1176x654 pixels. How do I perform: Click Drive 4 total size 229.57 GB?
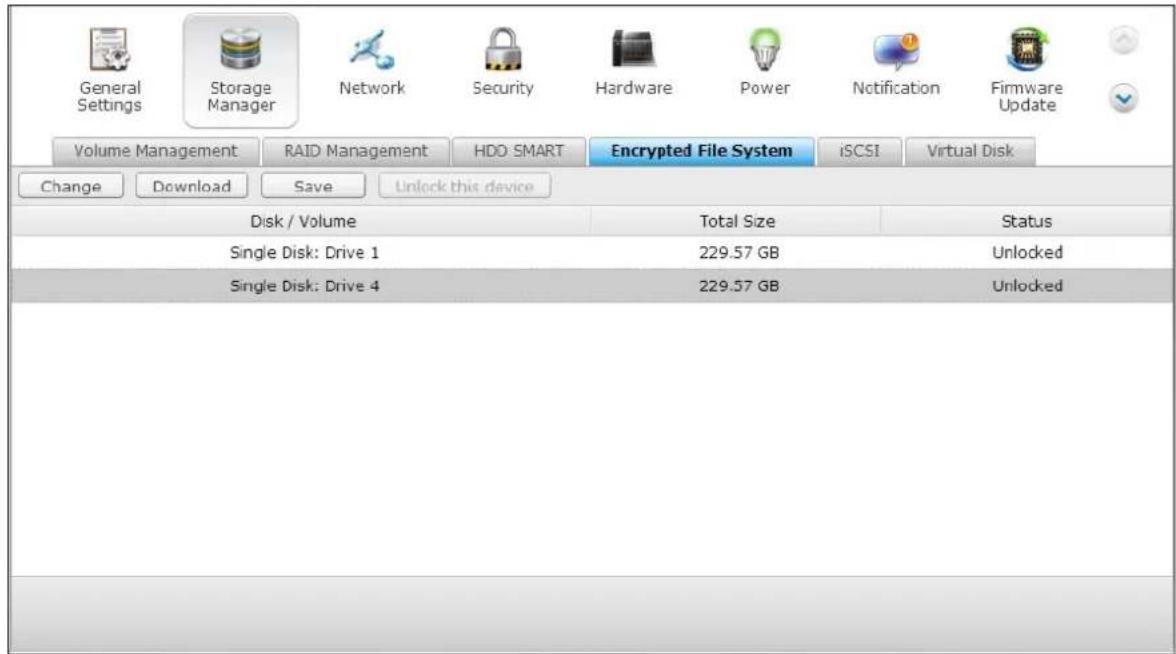(739, 286)
